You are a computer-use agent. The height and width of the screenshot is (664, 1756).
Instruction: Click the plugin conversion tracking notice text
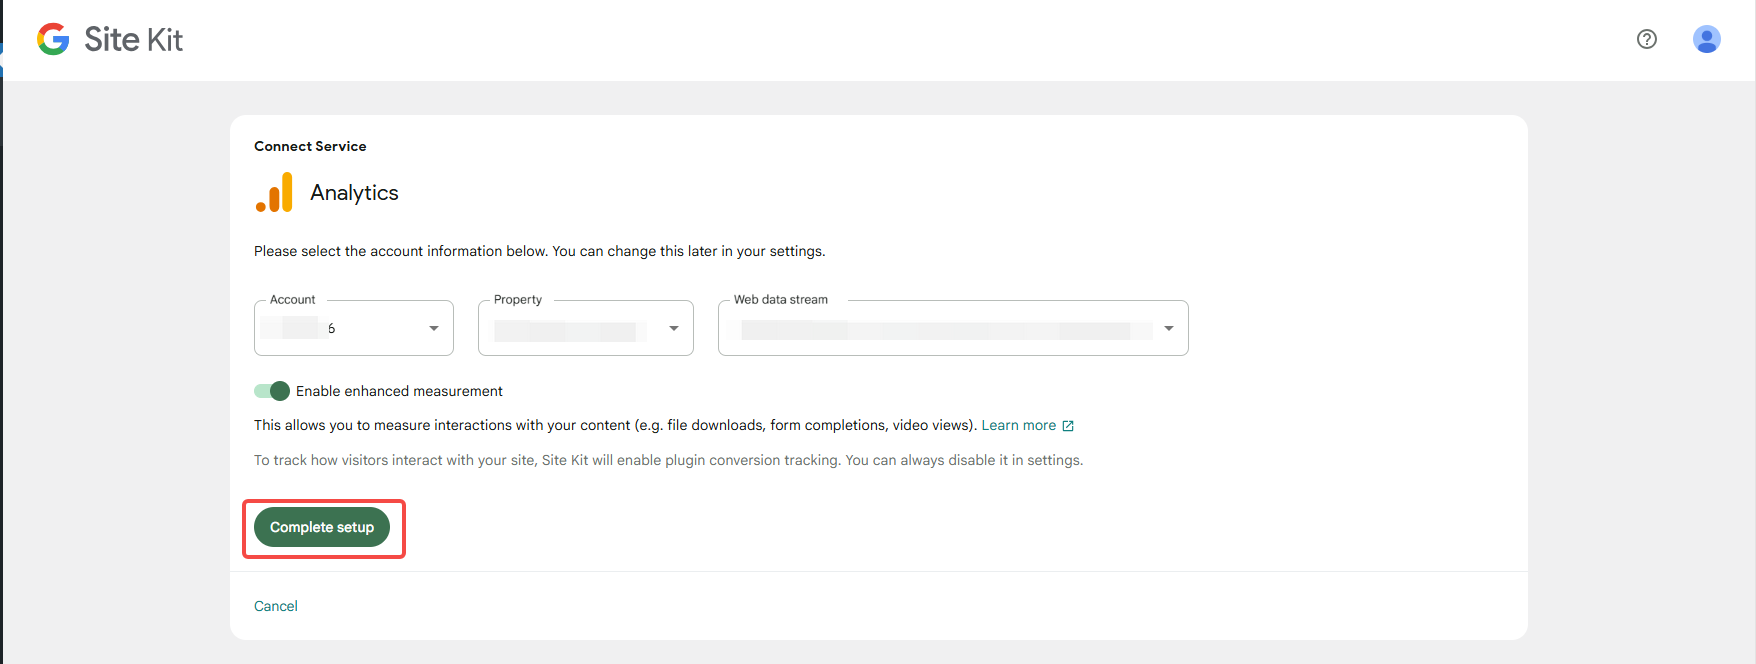tap(668, 460)
